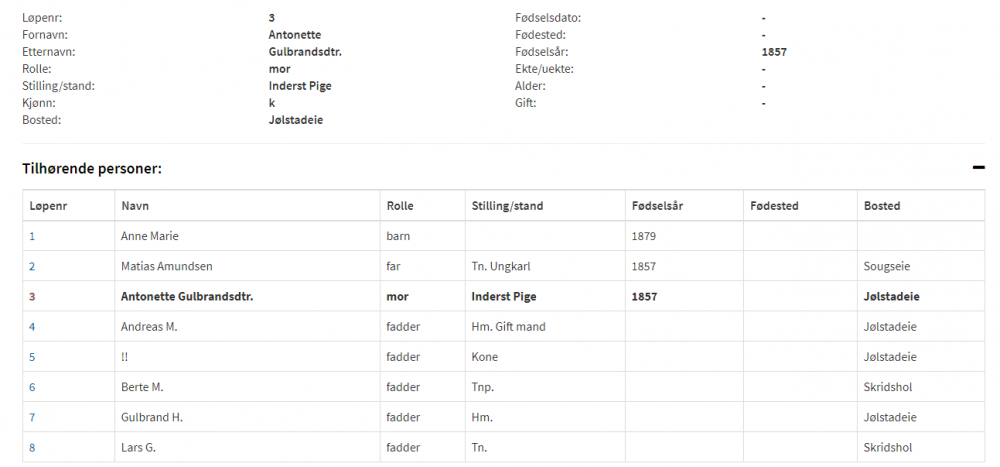Screen dimensions: 1000x467
Task: Open person link number 7
Action: (32, 417)
